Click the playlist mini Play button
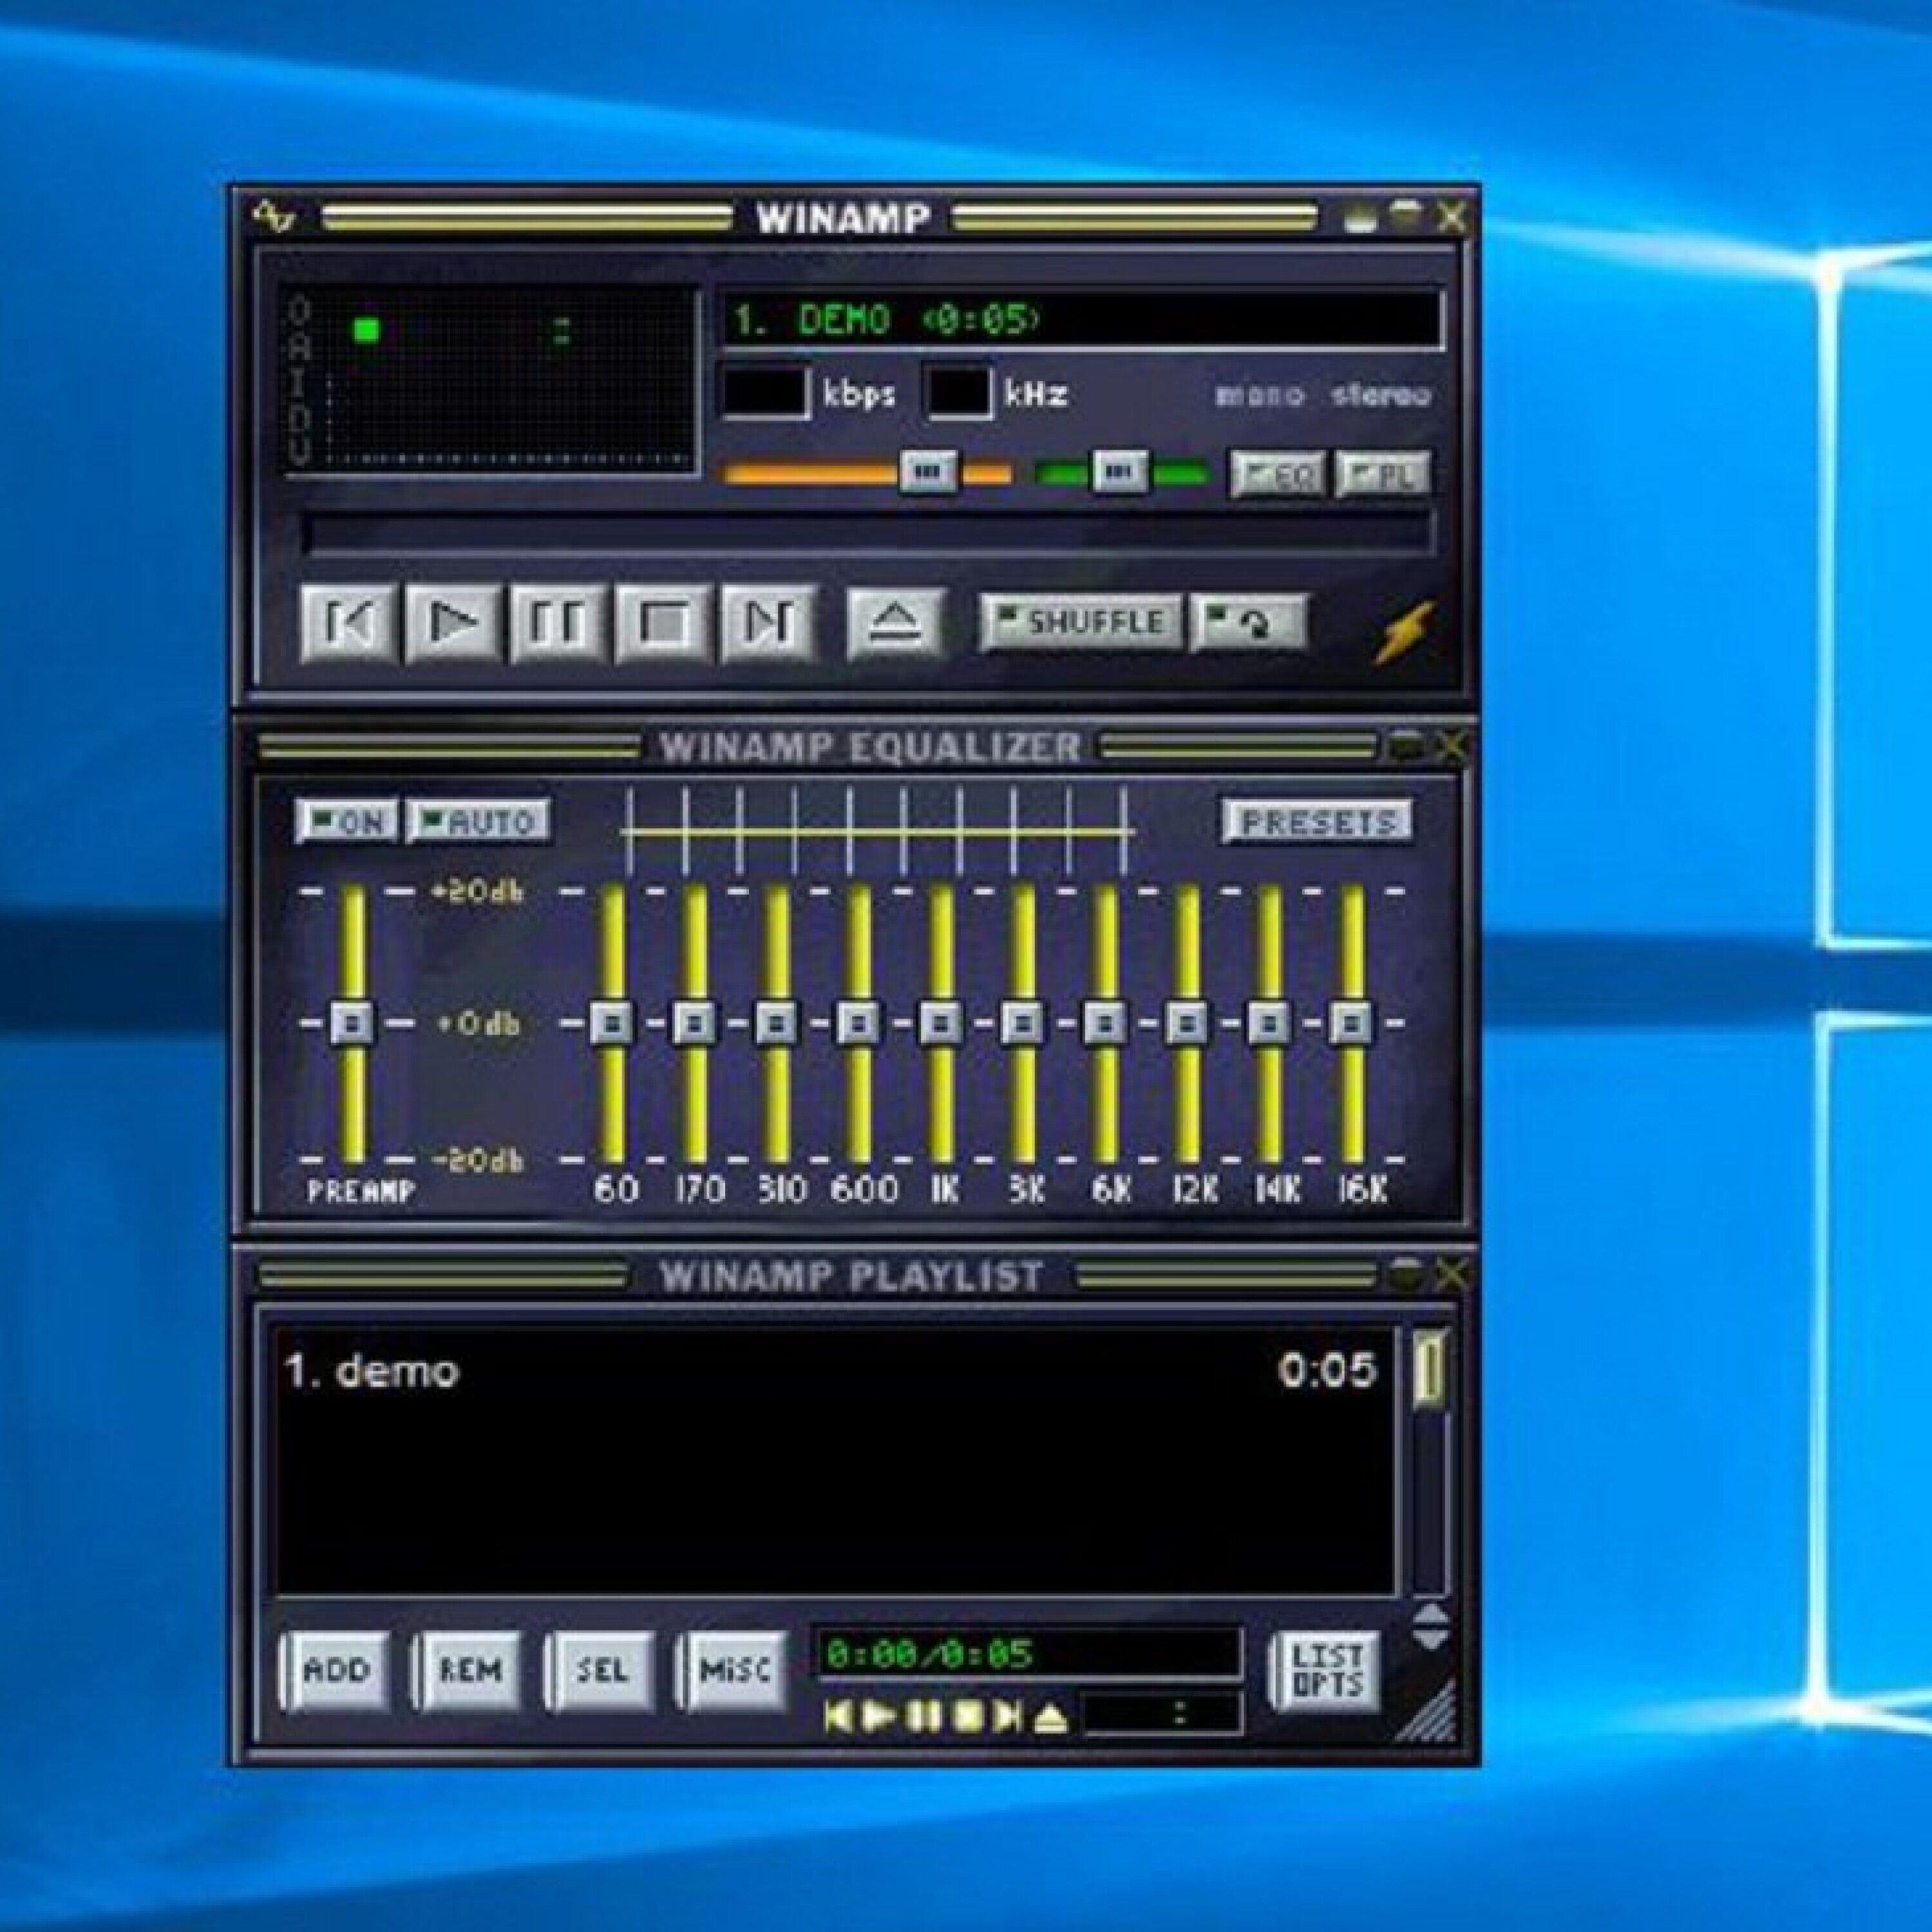 click(x=878, y=1718)
